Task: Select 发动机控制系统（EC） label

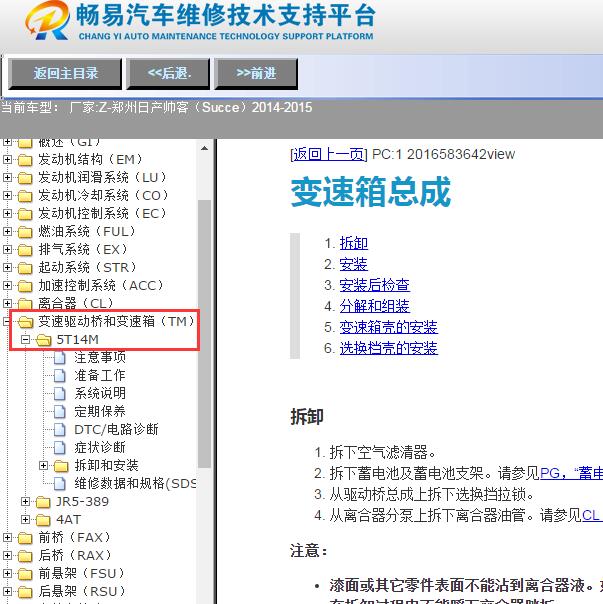Action: pos(103,213)
